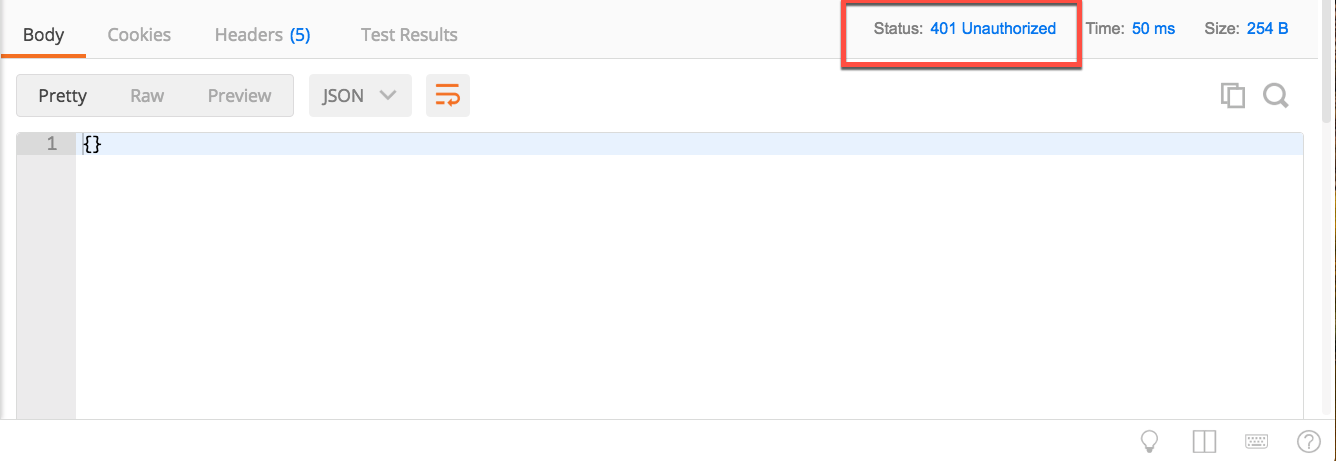Click the 50 ms response time
This screenshot has height=461, width=1336.
(x=1153, y=29)
